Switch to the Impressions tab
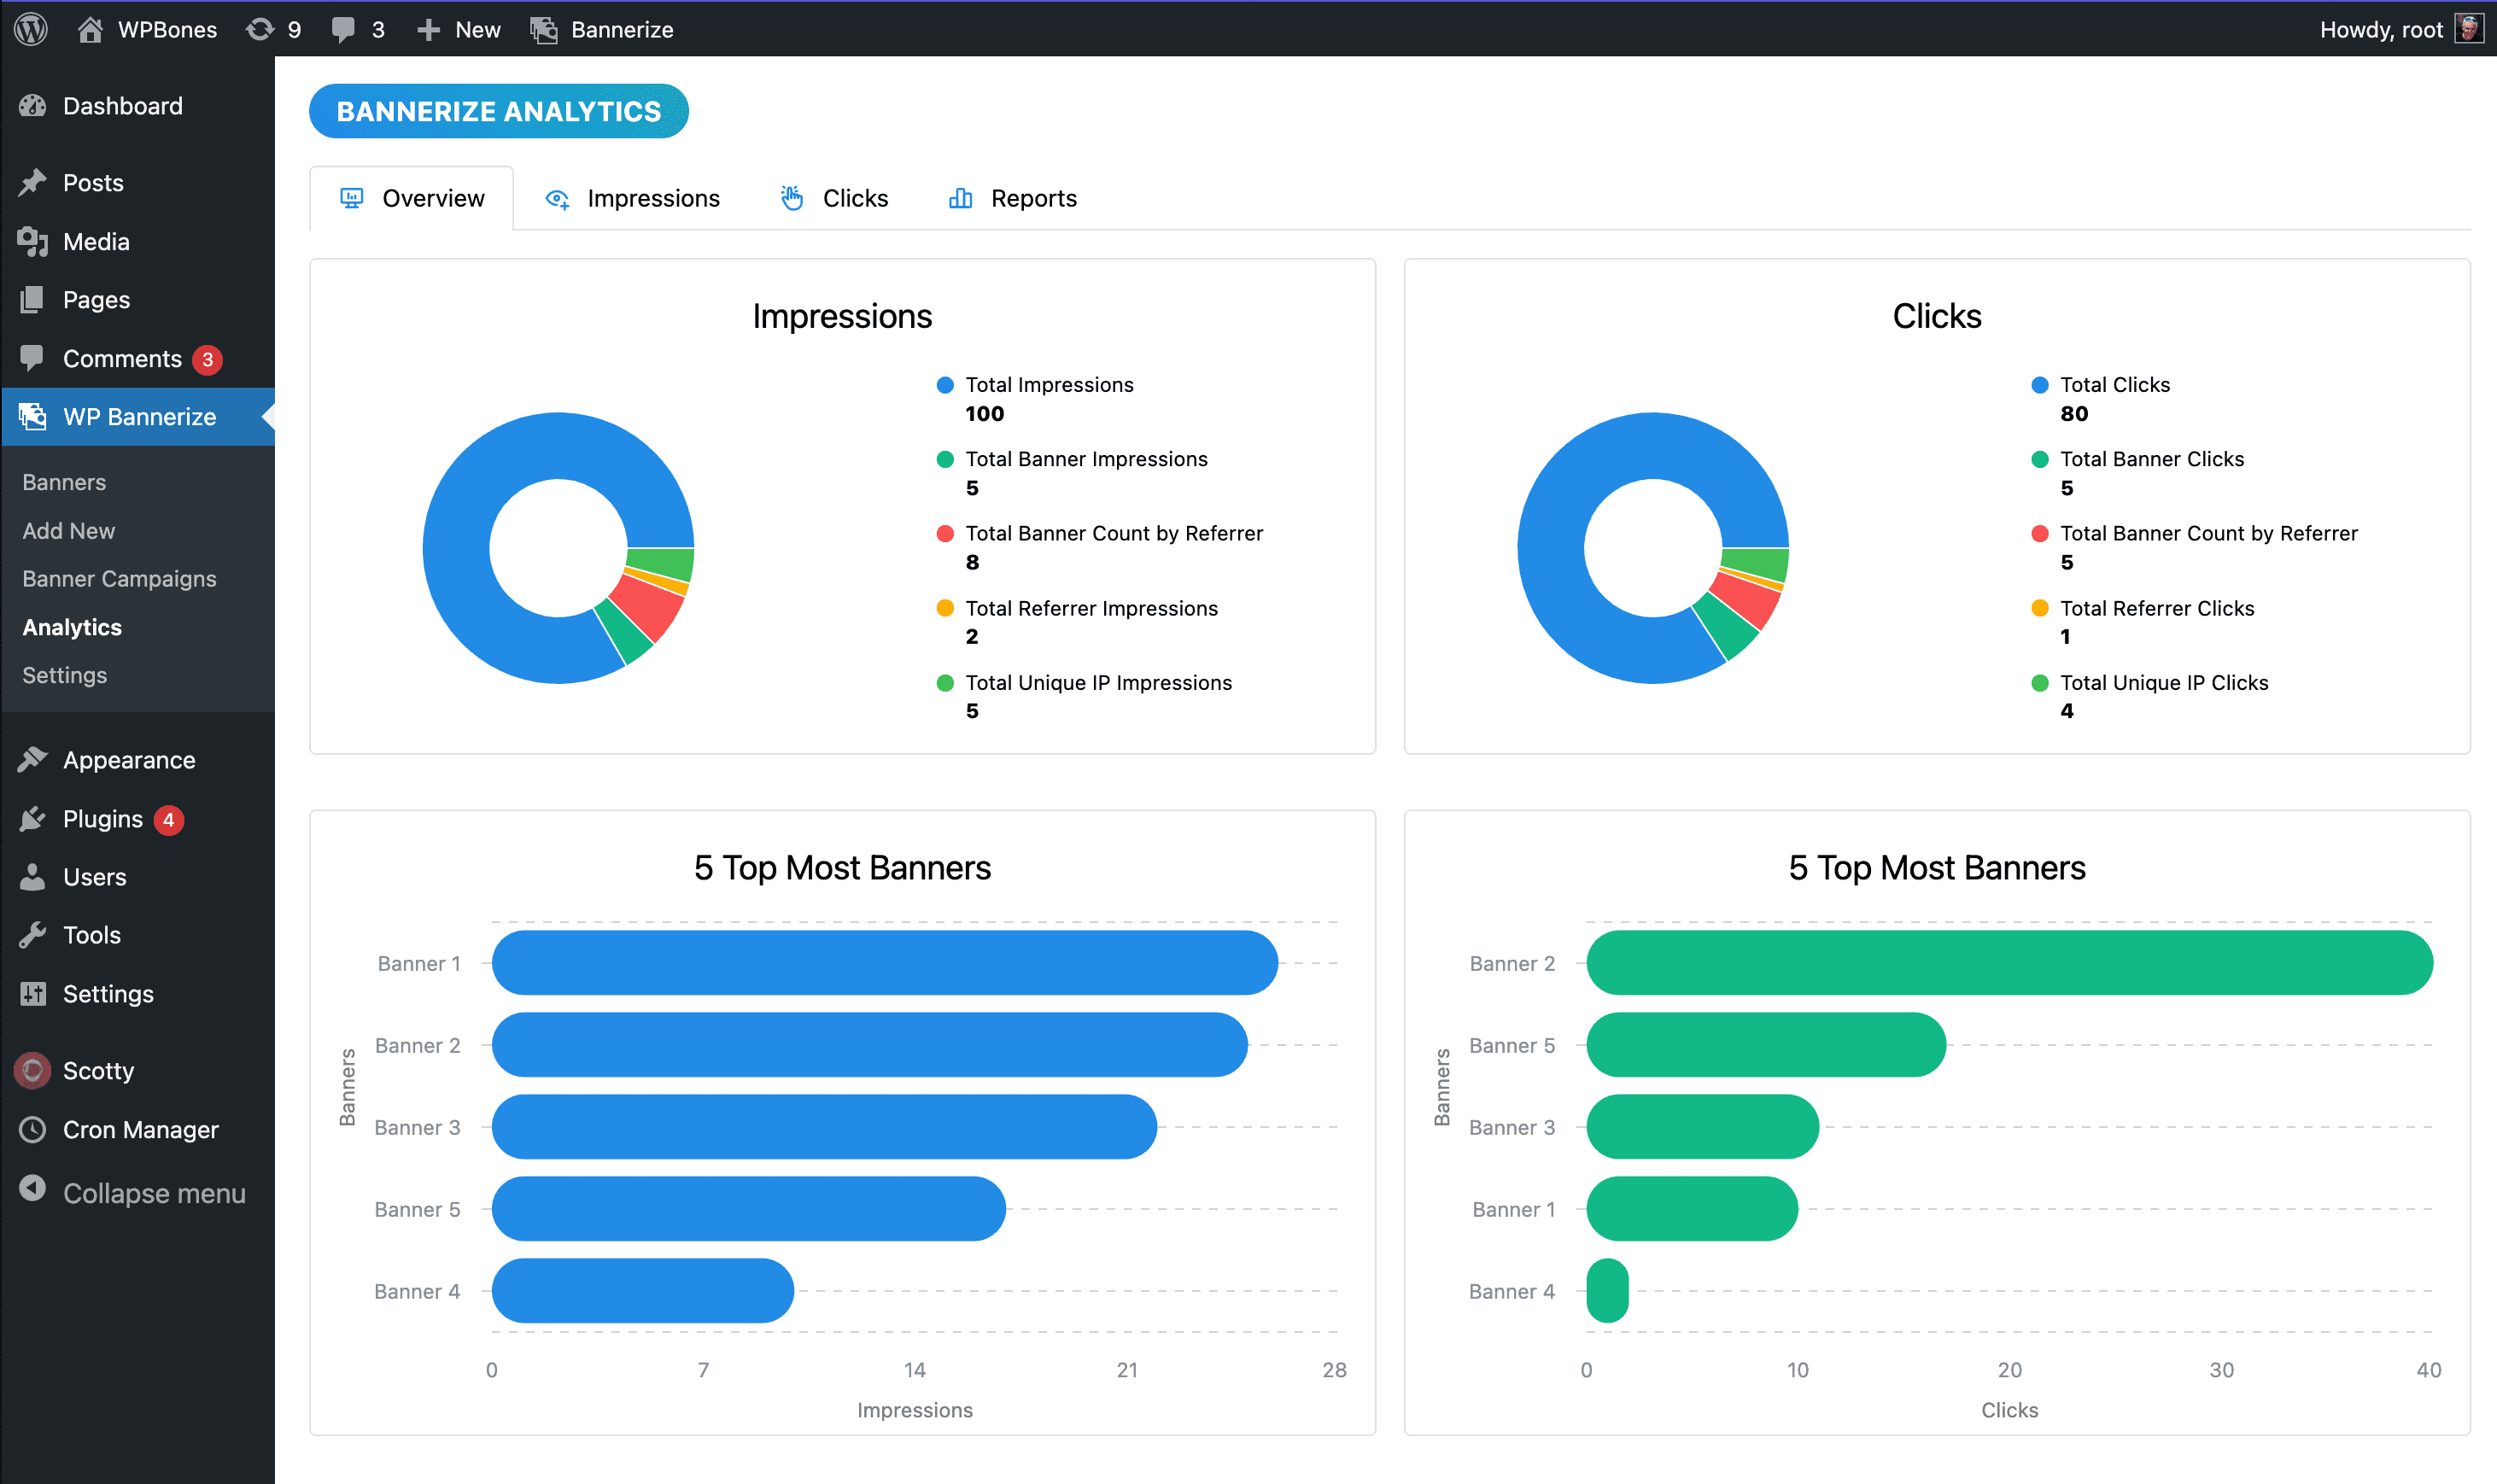This screenshot has height=1484, width=2497. [632, 198]
